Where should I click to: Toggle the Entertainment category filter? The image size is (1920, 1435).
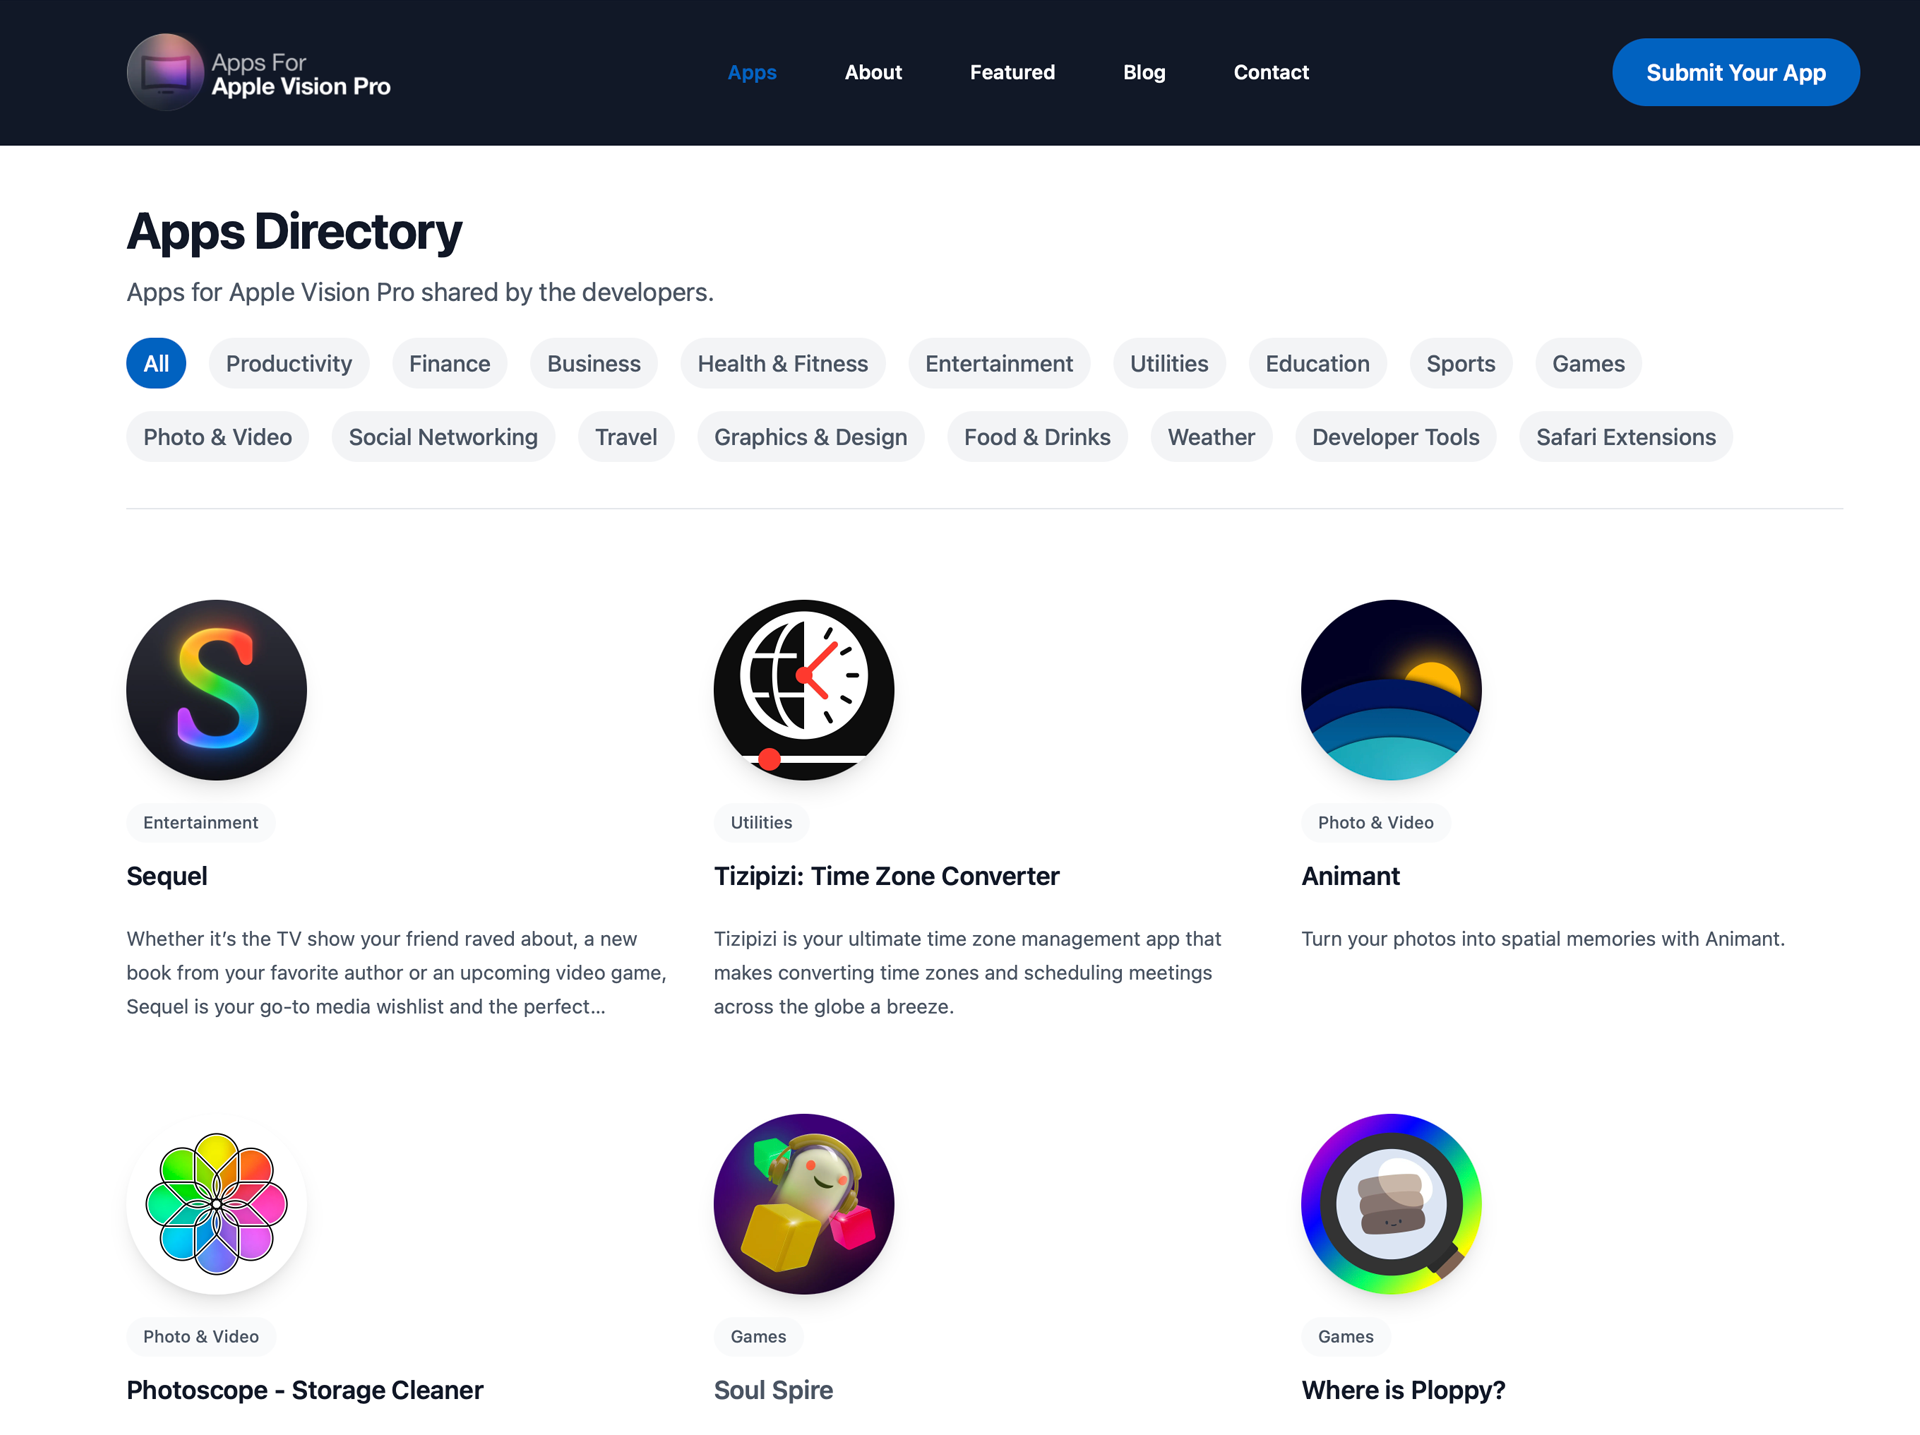(x=999, y=363)
